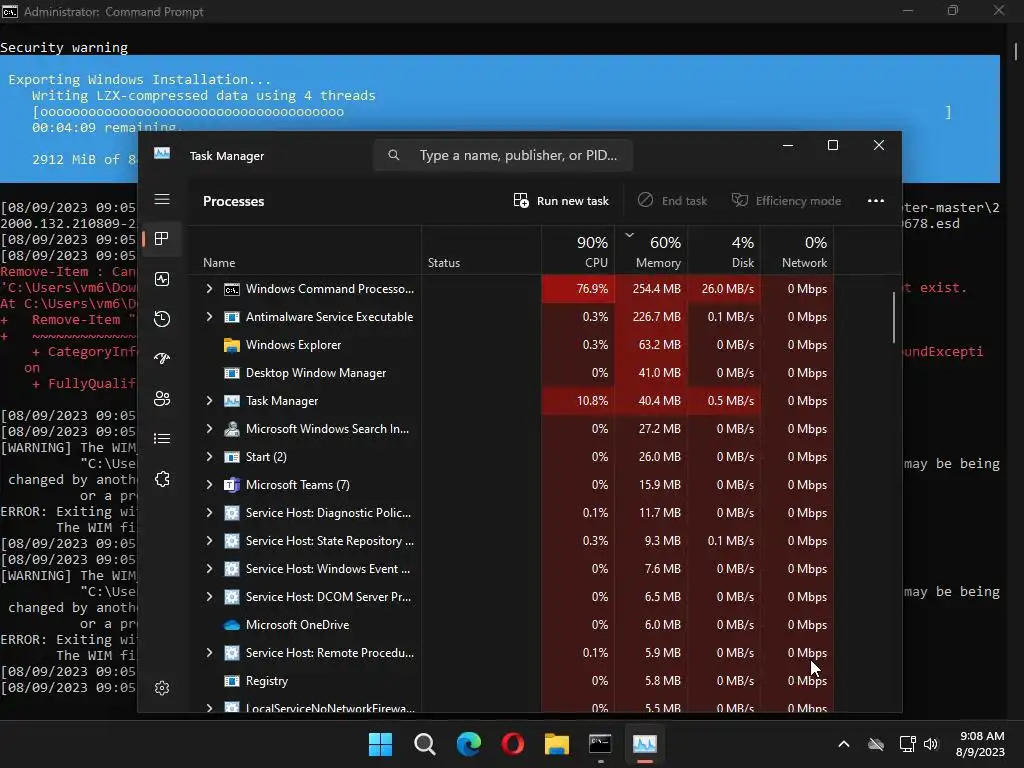Expand Microsoft Windows Search Indexer row
This screenshot has height=768, width=1024.
click(x=209, y=429)
